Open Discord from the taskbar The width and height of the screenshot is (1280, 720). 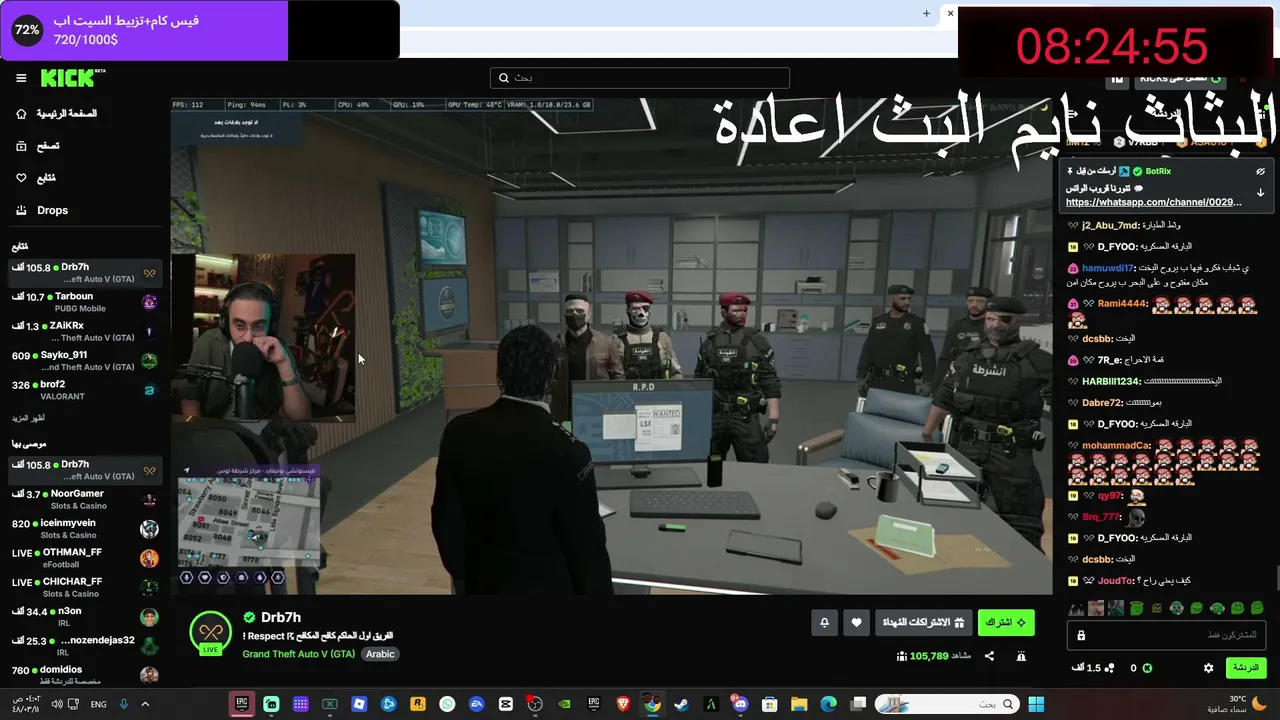click(740, 704)
